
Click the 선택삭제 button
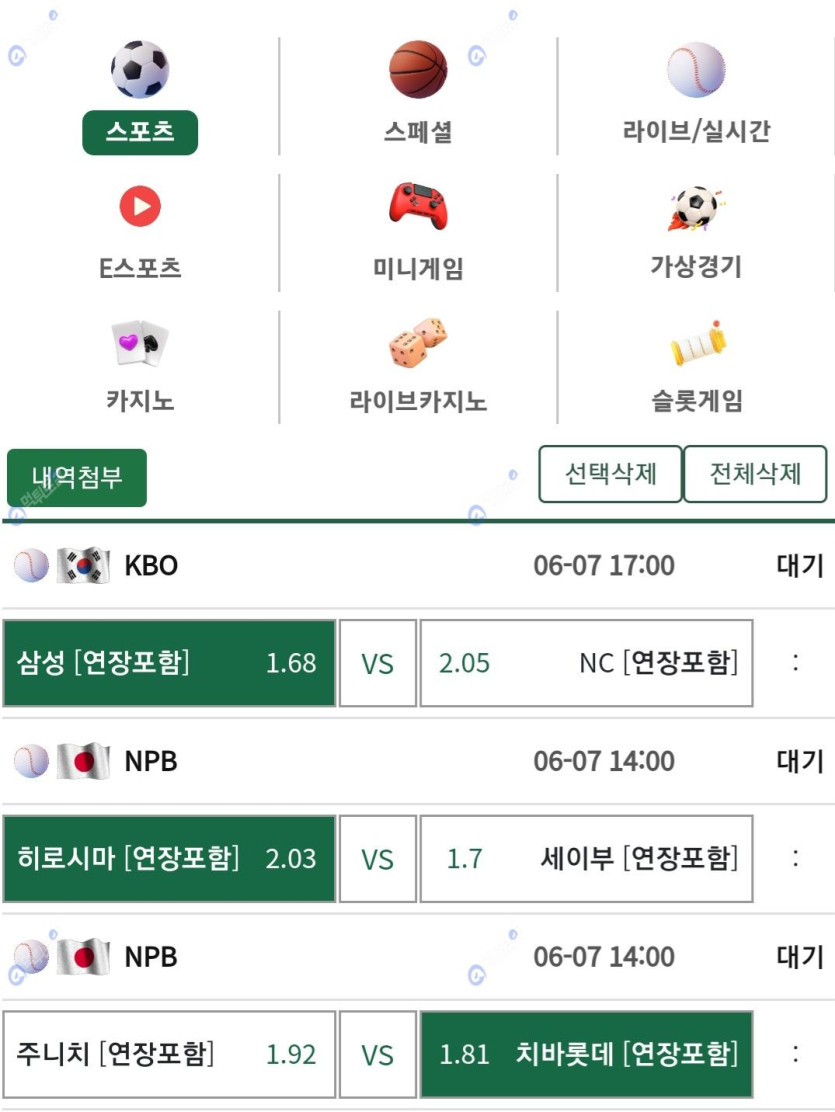point(610,474)
